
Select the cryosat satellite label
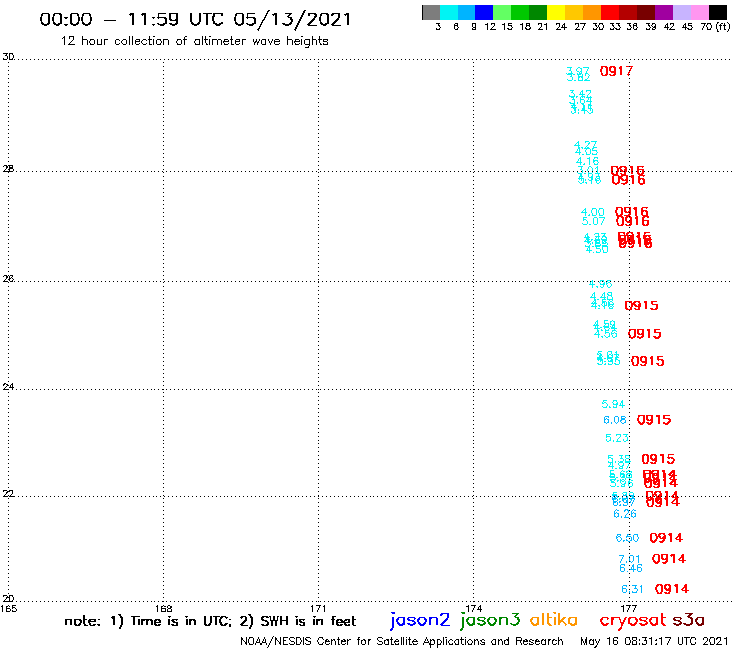pos(633,620)
